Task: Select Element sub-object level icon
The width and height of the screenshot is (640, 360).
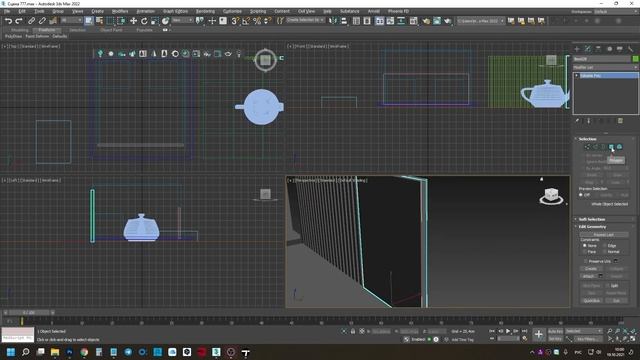Action: point(620,147)
